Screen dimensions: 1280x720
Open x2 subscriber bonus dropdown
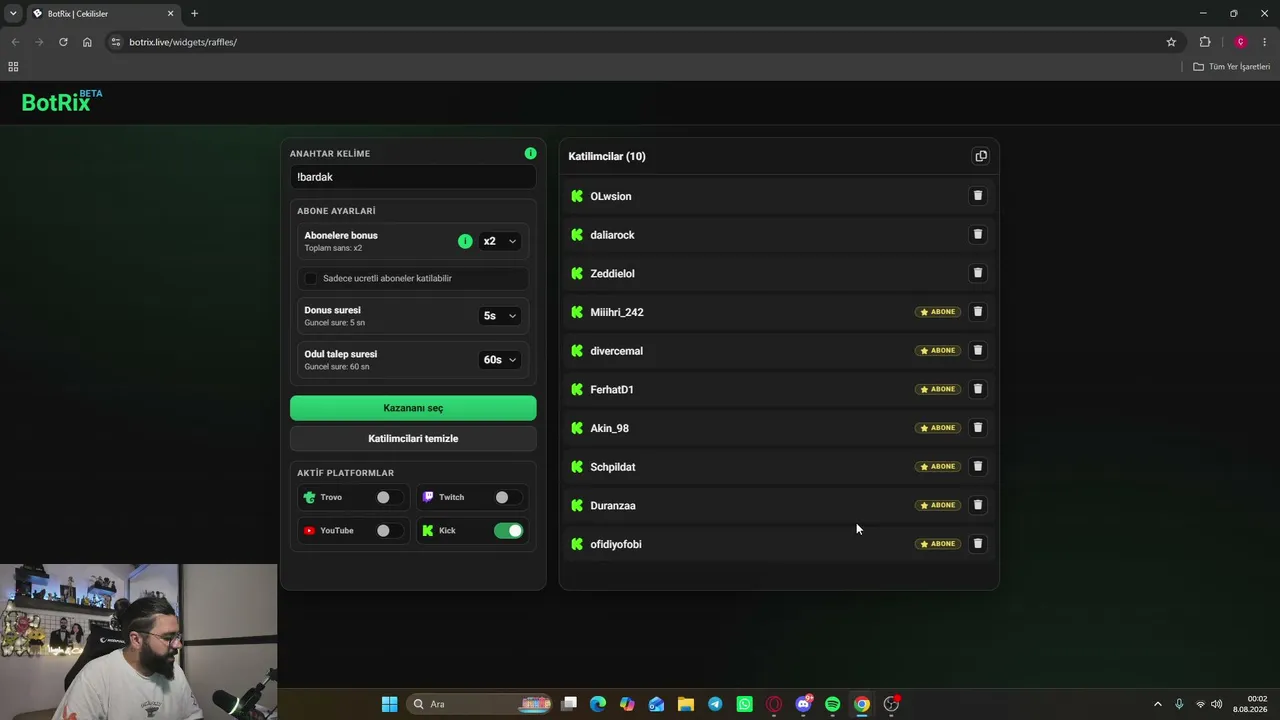pos(500,241)
